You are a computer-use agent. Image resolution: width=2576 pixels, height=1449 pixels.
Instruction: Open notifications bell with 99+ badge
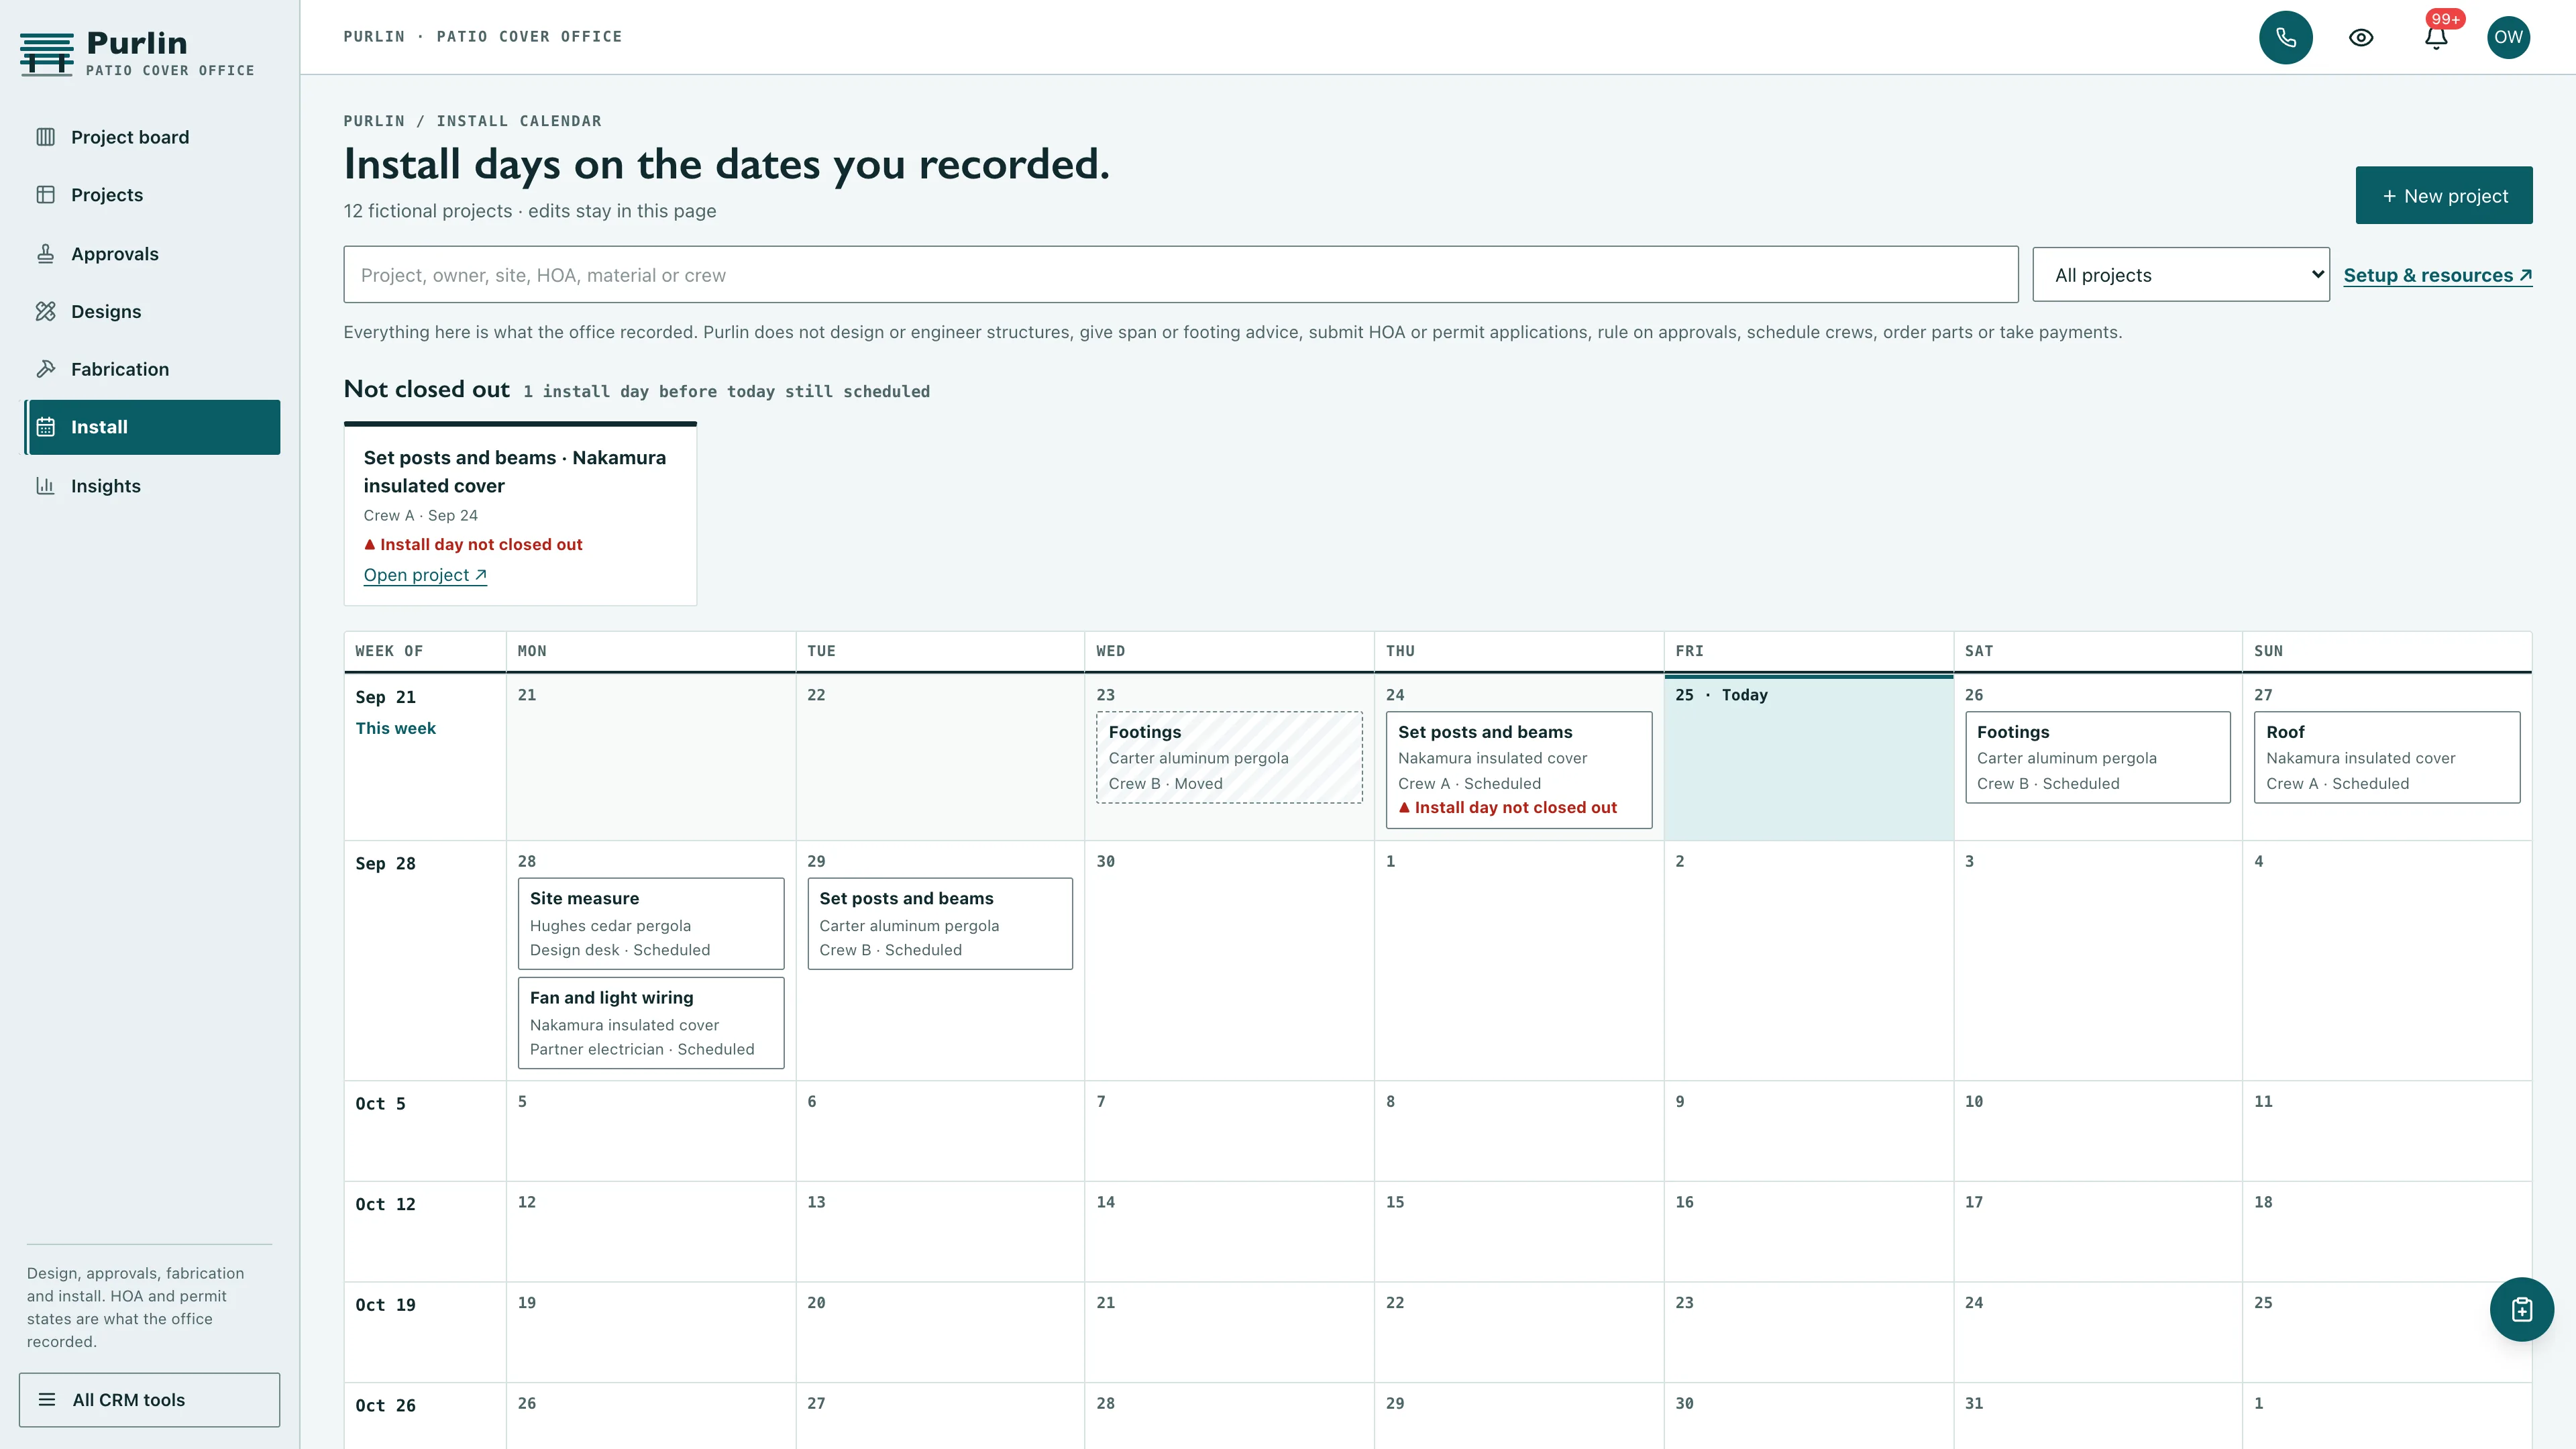[x=2436, y=37]
